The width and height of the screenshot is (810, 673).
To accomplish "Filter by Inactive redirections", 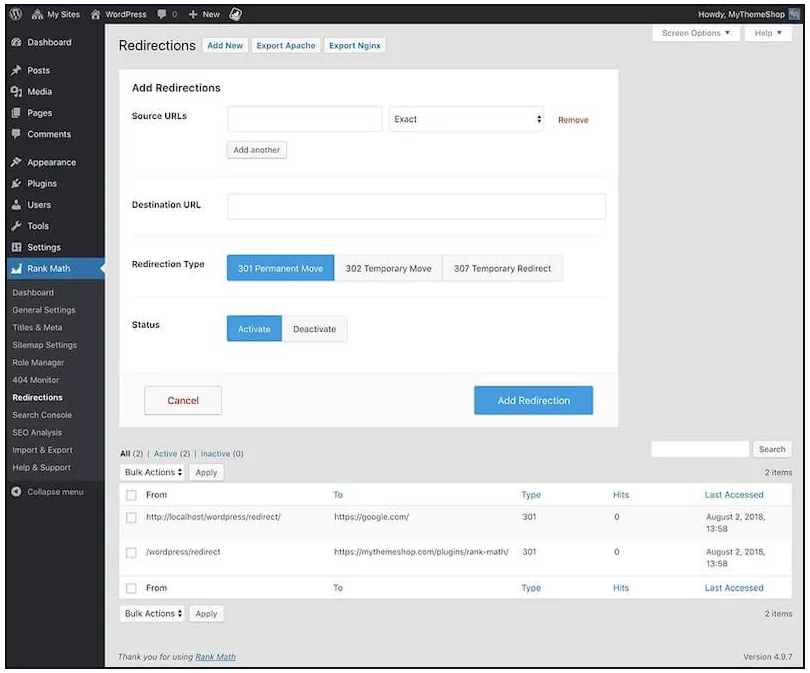I will (x=215, y=453).
